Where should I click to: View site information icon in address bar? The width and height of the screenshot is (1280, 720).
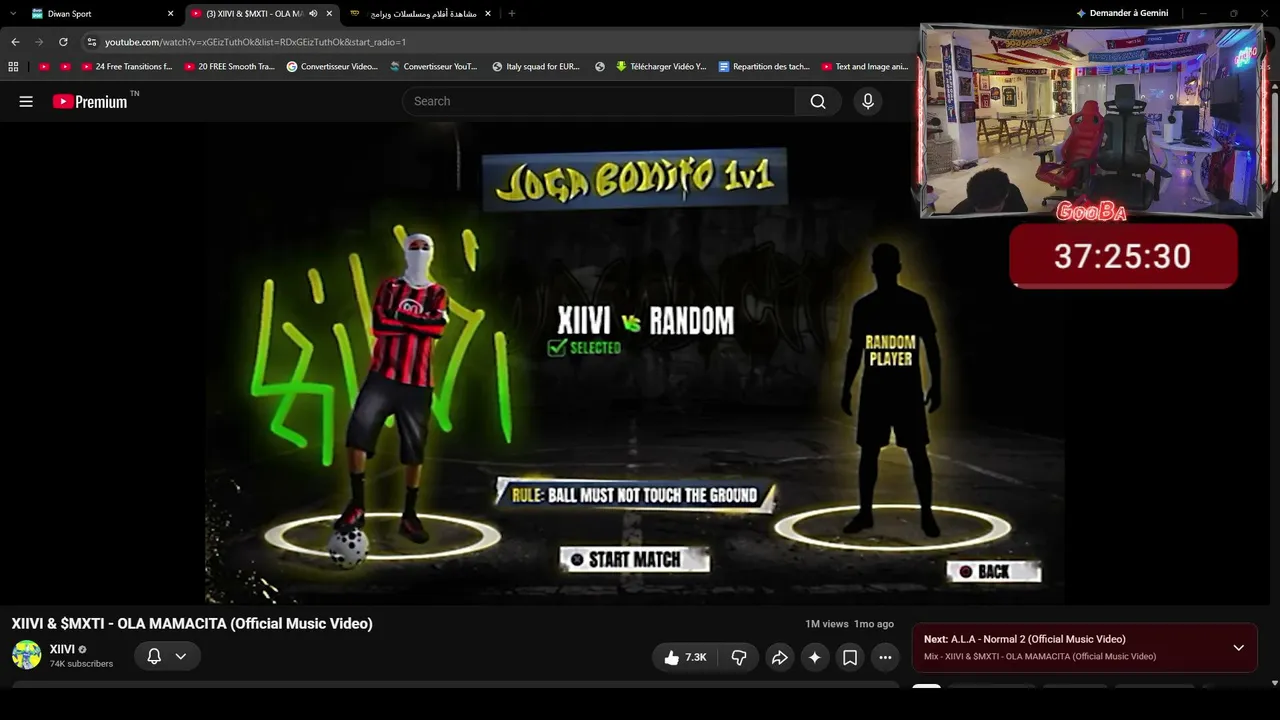pos(92,42)
